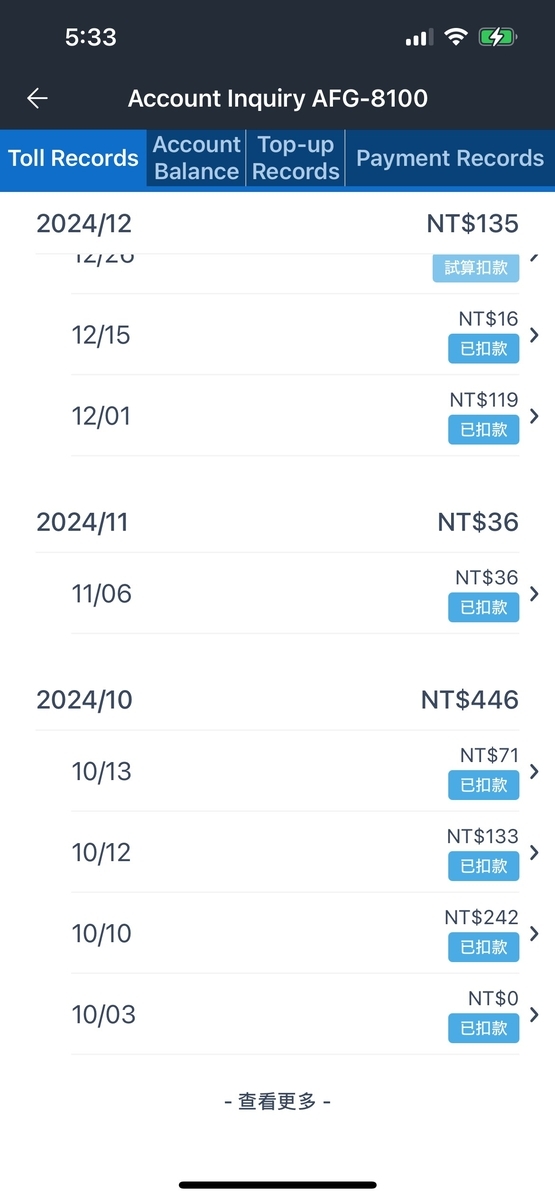
Task: Open the 11/06 record arrow
Action: pos(534,594)
